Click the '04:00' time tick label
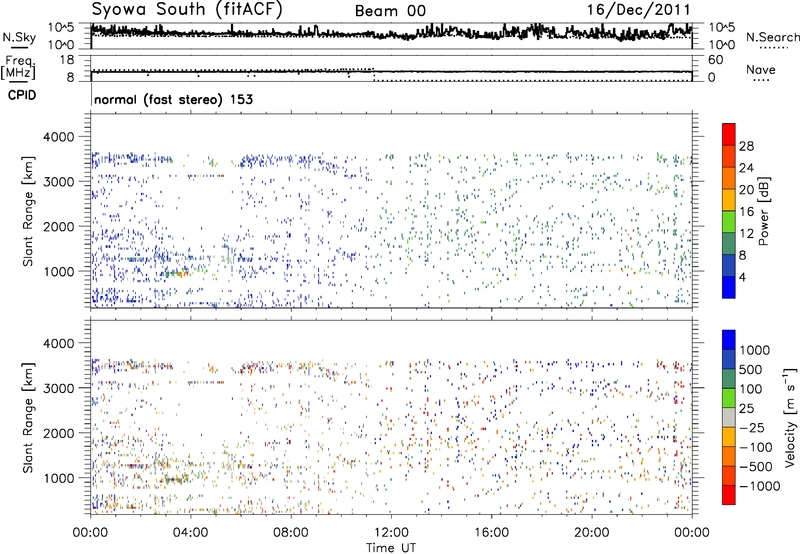Image resolution: width=800 pixels, height=554 pixels. pos(190,533)
